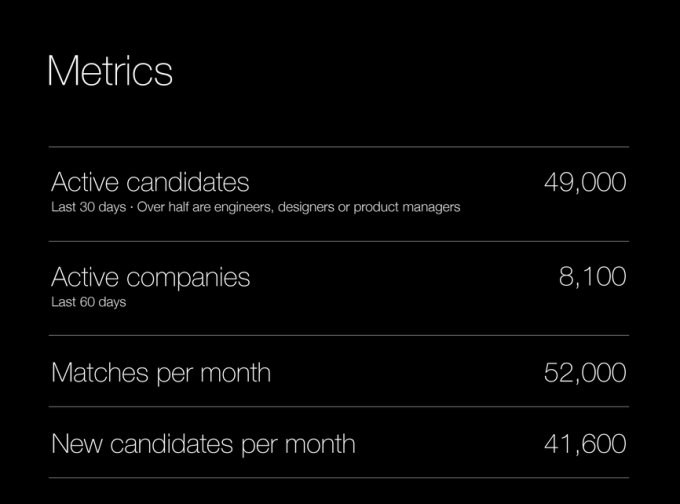Click the Metrics slide title
The height and width of the screenshot is (504, 680).
point(109,72)
